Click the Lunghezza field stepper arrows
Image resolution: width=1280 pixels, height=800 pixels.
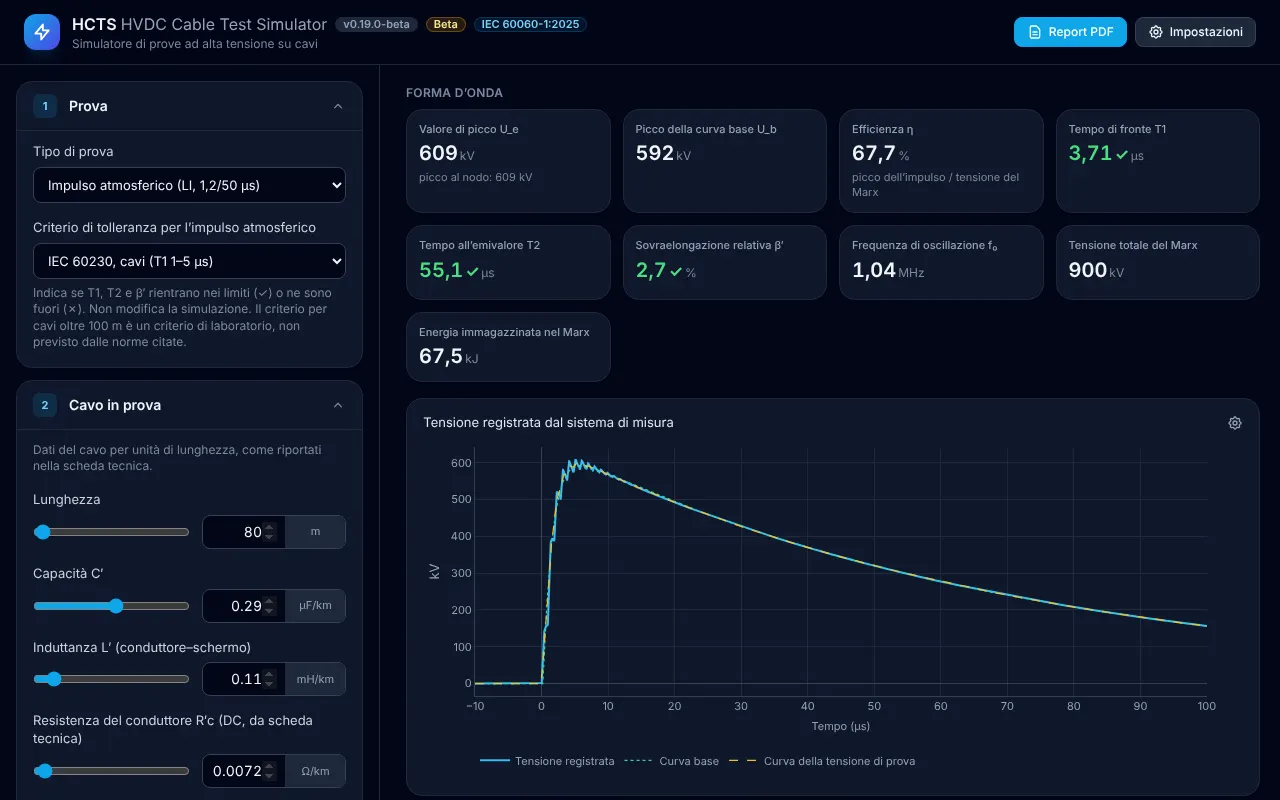[269, 532]
